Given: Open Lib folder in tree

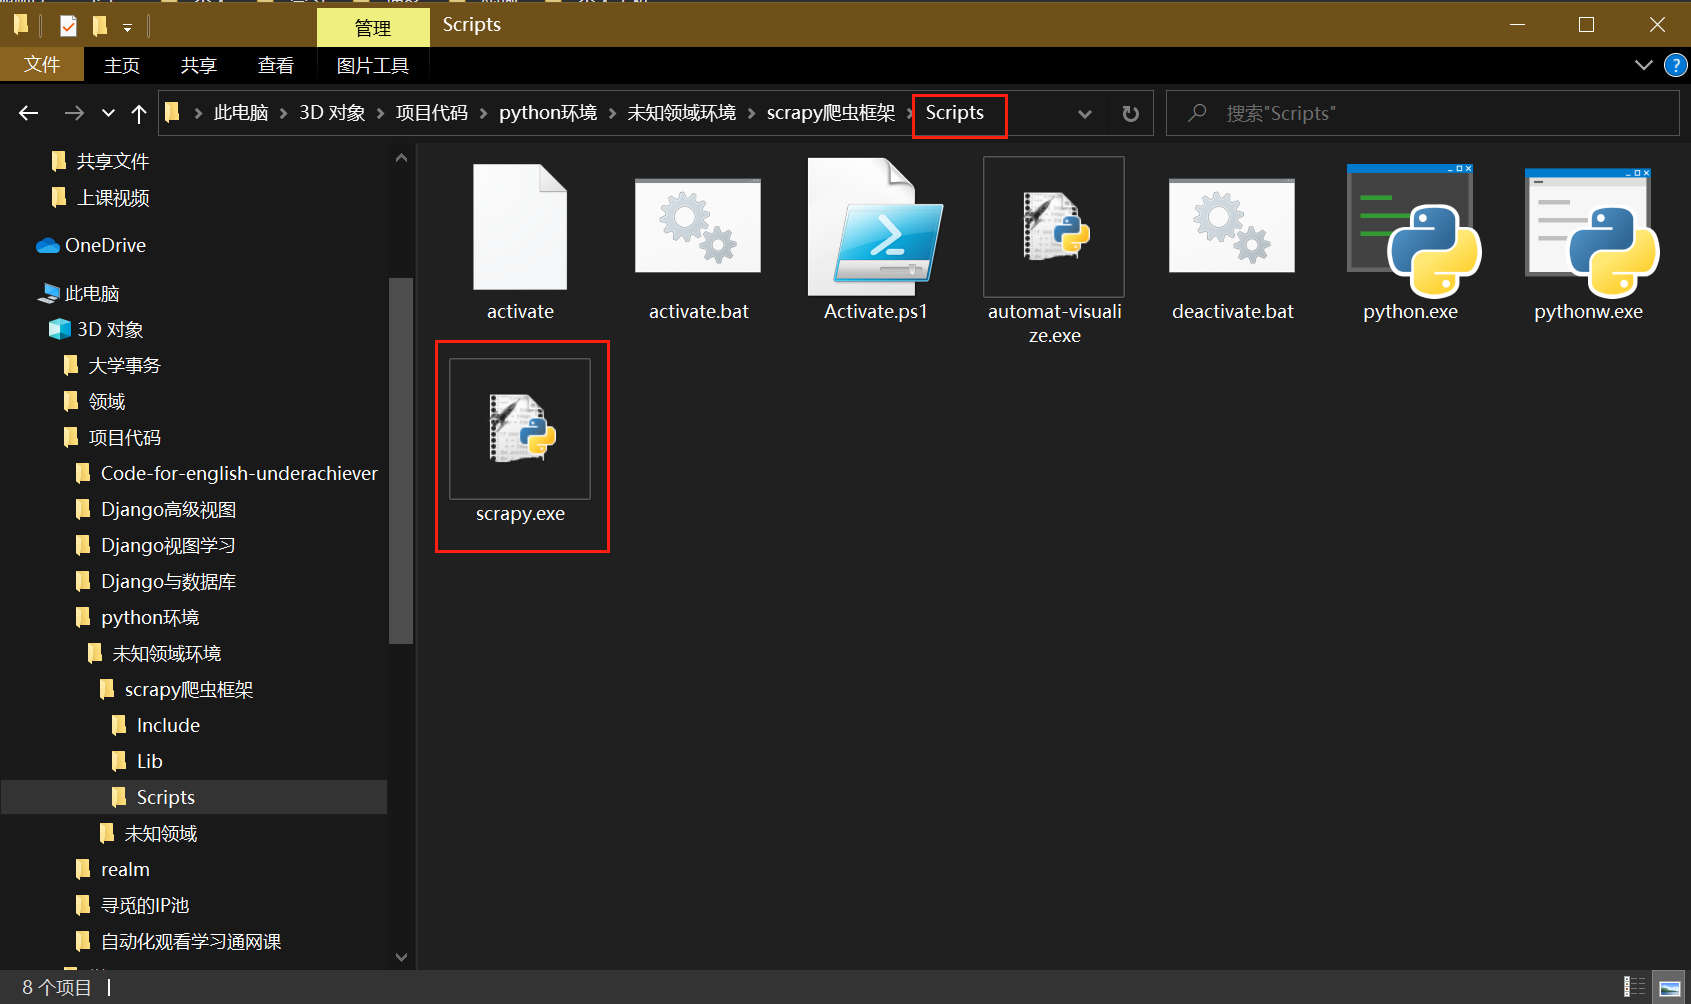Looking at the screenshot, I should tap(149, 761).
